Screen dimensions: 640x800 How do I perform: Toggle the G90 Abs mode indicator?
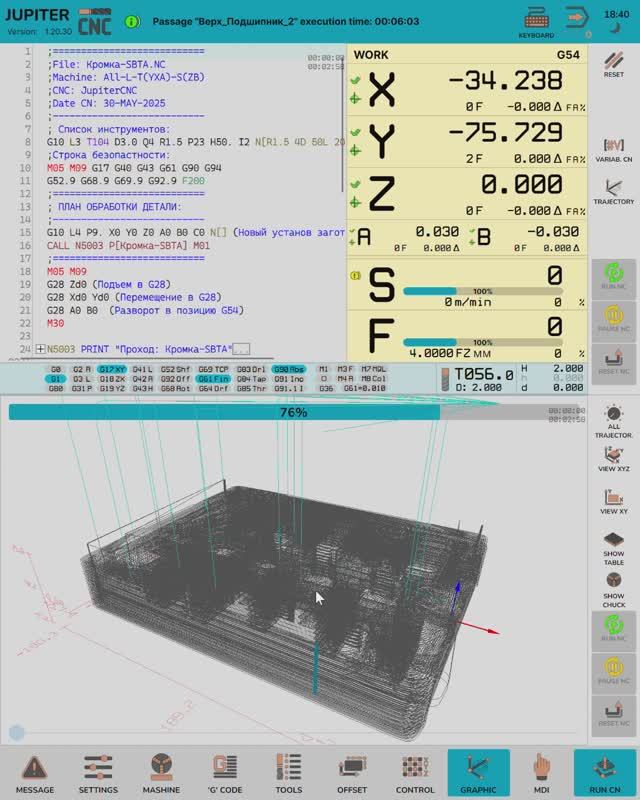coord(288,369)
